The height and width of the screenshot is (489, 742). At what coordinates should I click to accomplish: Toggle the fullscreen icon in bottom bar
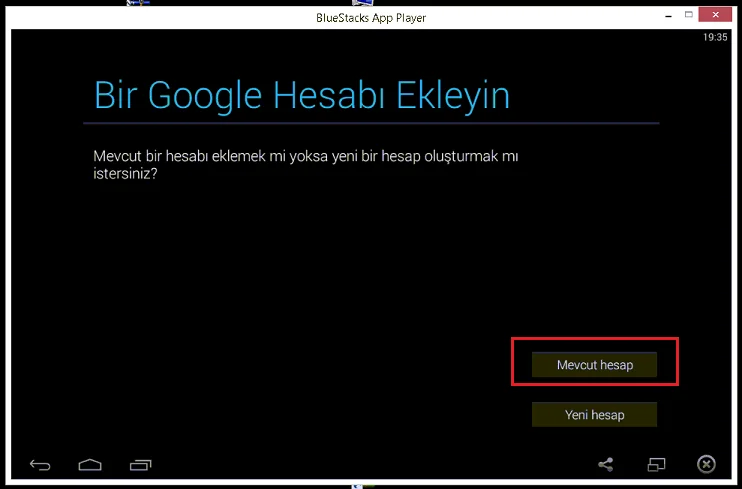coord(656,465)
